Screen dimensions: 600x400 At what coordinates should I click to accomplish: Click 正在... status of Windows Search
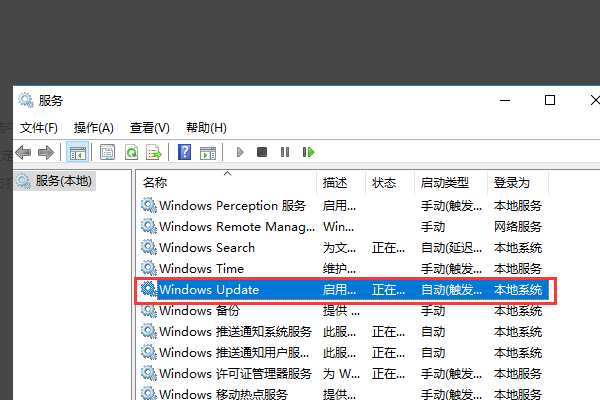[x=388, y=248]
